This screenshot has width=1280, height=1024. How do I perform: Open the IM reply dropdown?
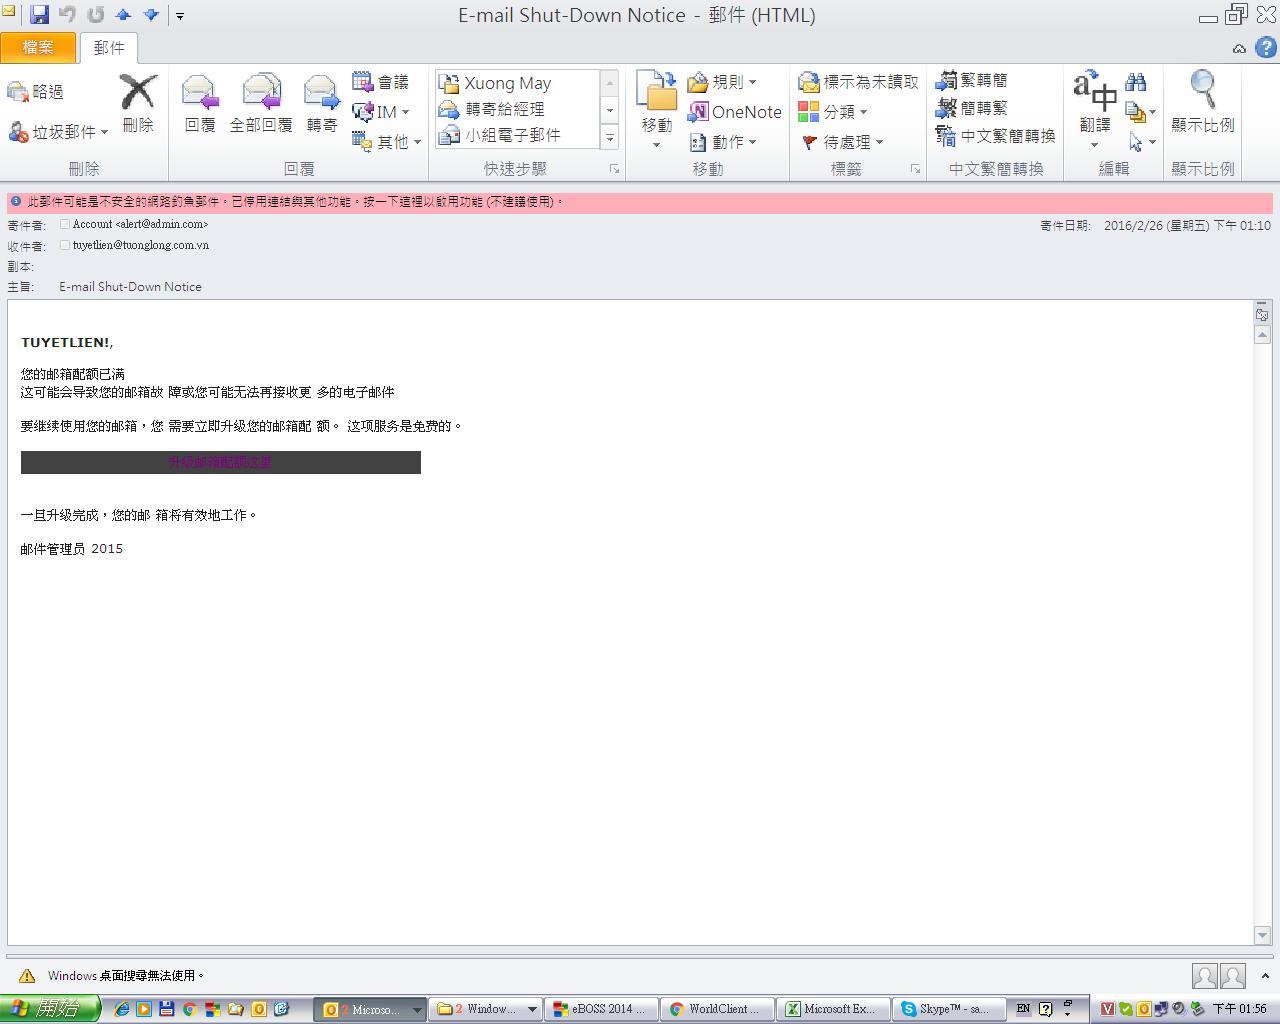tap(381, 112)
